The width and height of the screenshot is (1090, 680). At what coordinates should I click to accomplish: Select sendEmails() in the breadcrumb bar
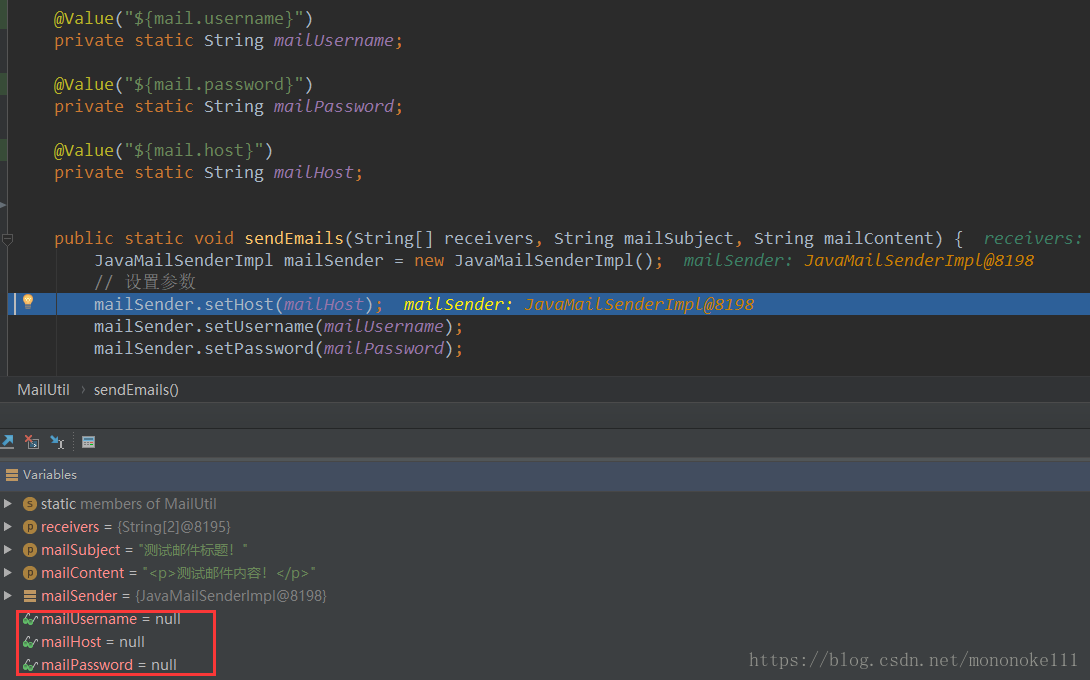[x=136, y=390]
